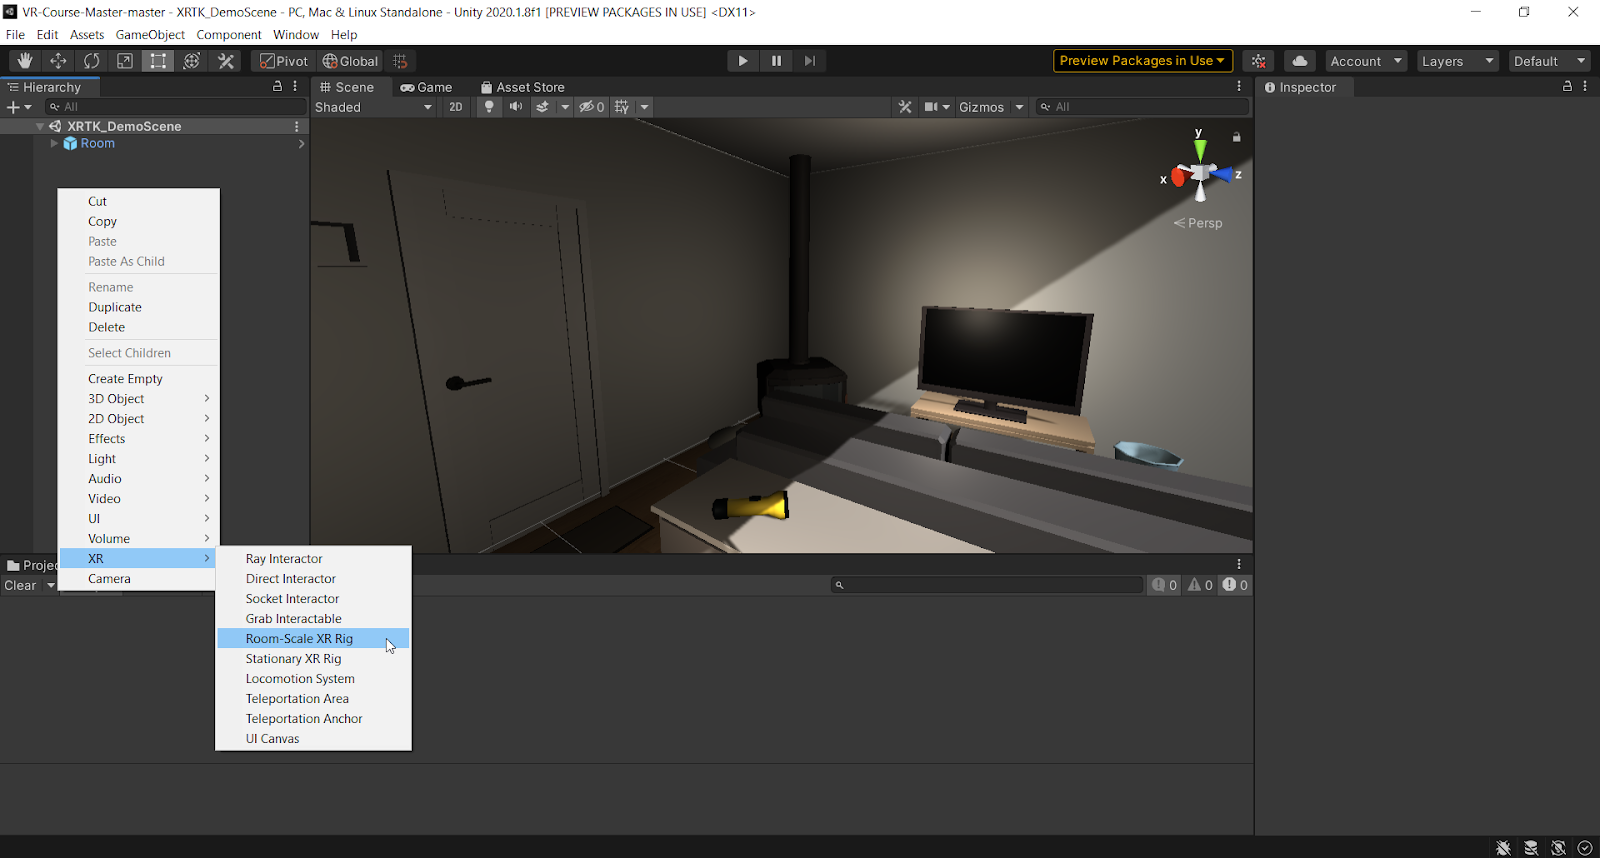Click the Clear console button
The width and height of the screenshot is (1600, 858).
tap(20, 586)
